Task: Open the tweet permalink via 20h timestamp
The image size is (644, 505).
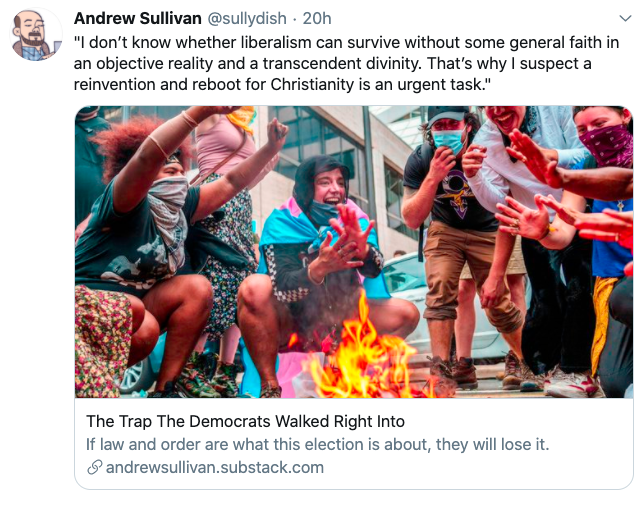Action: 317,18
